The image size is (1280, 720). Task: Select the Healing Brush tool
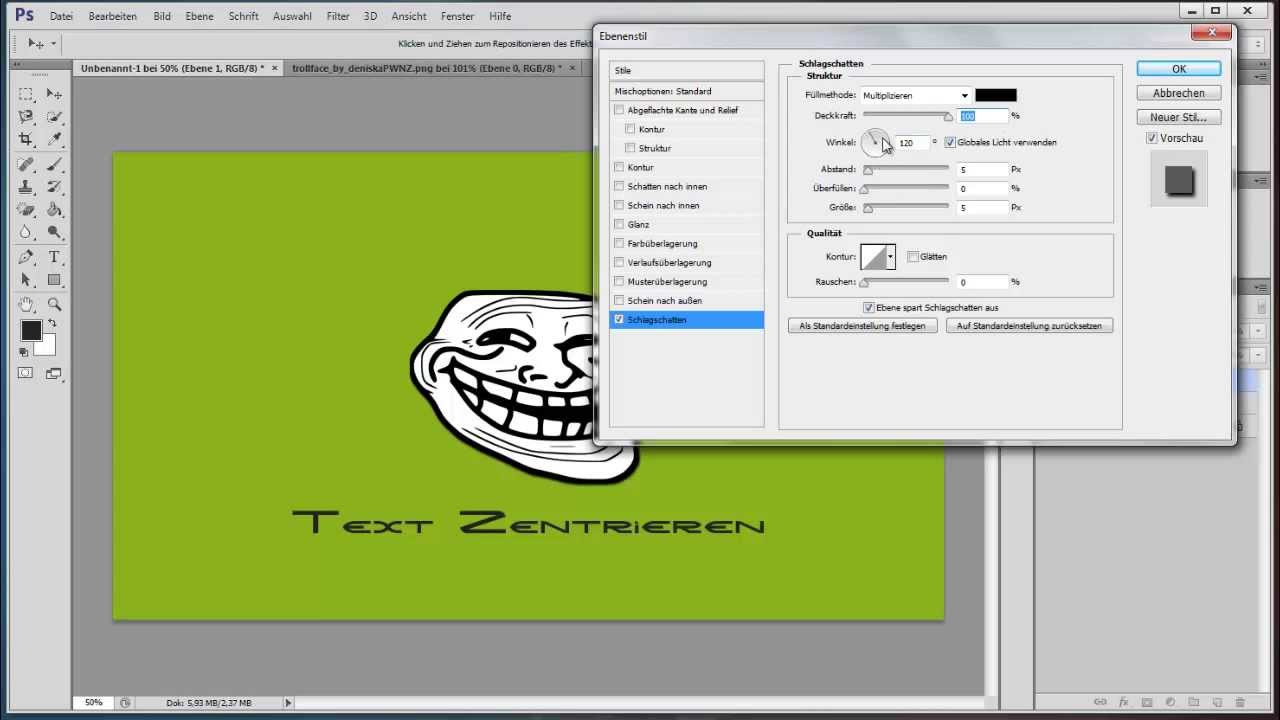pos(26,164)
